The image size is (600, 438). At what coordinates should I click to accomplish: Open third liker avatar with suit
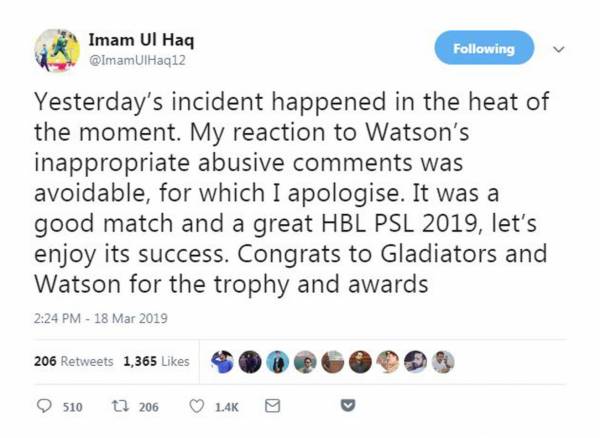pos(278,362)
